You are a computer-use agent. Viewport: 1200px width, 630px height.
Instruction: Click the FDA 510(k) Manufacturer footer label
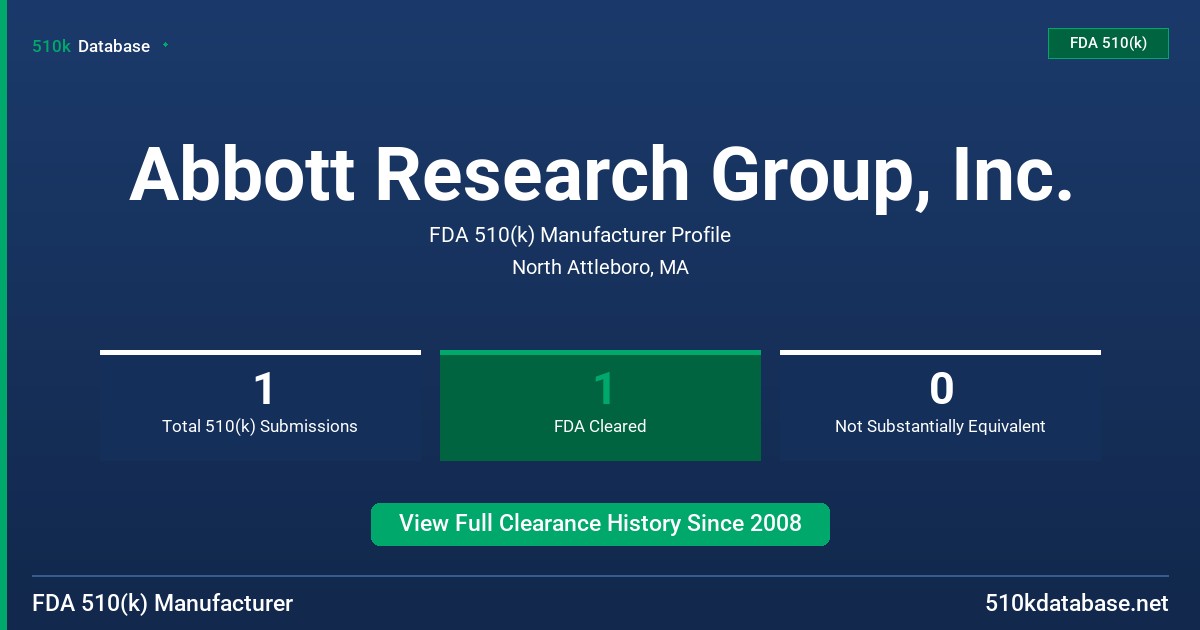pos(163,603)
